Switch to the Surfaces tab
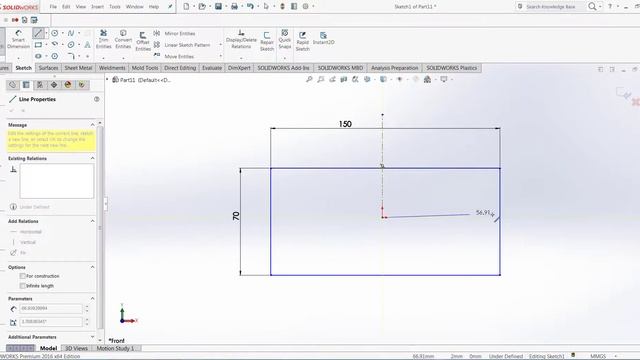 [48, 68]
